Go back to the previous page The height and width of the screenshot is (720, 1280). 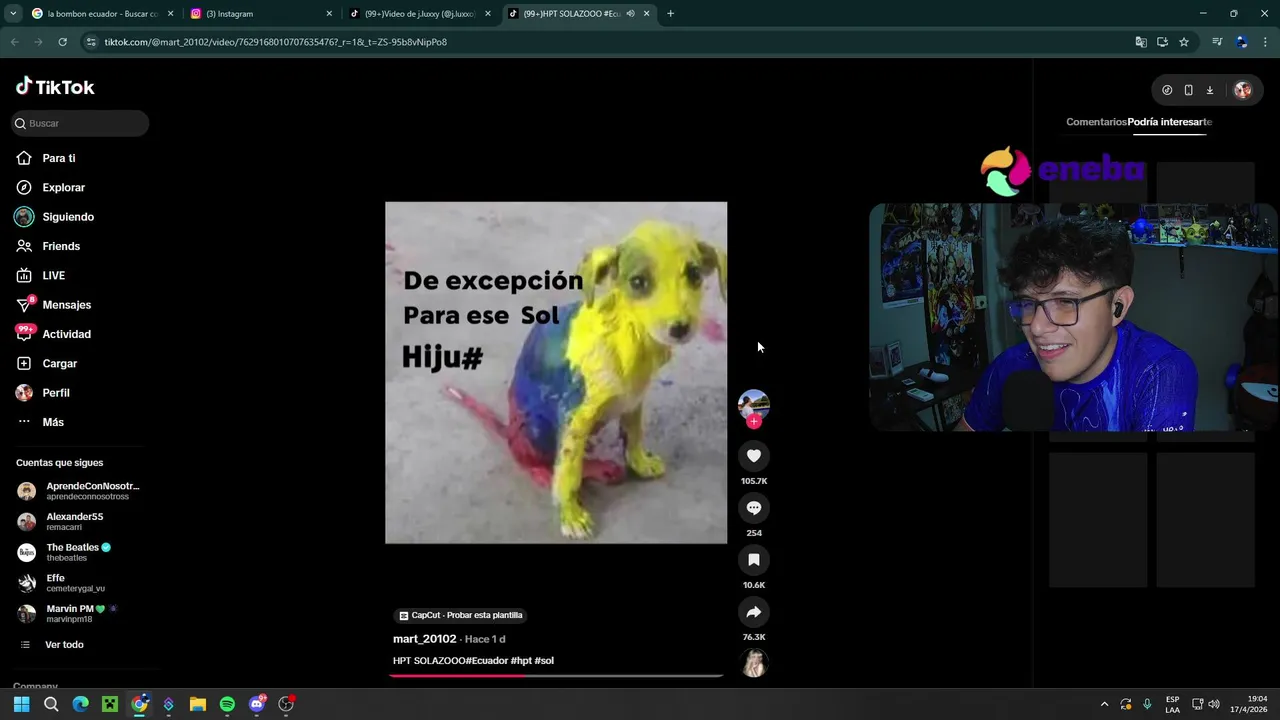15,42
